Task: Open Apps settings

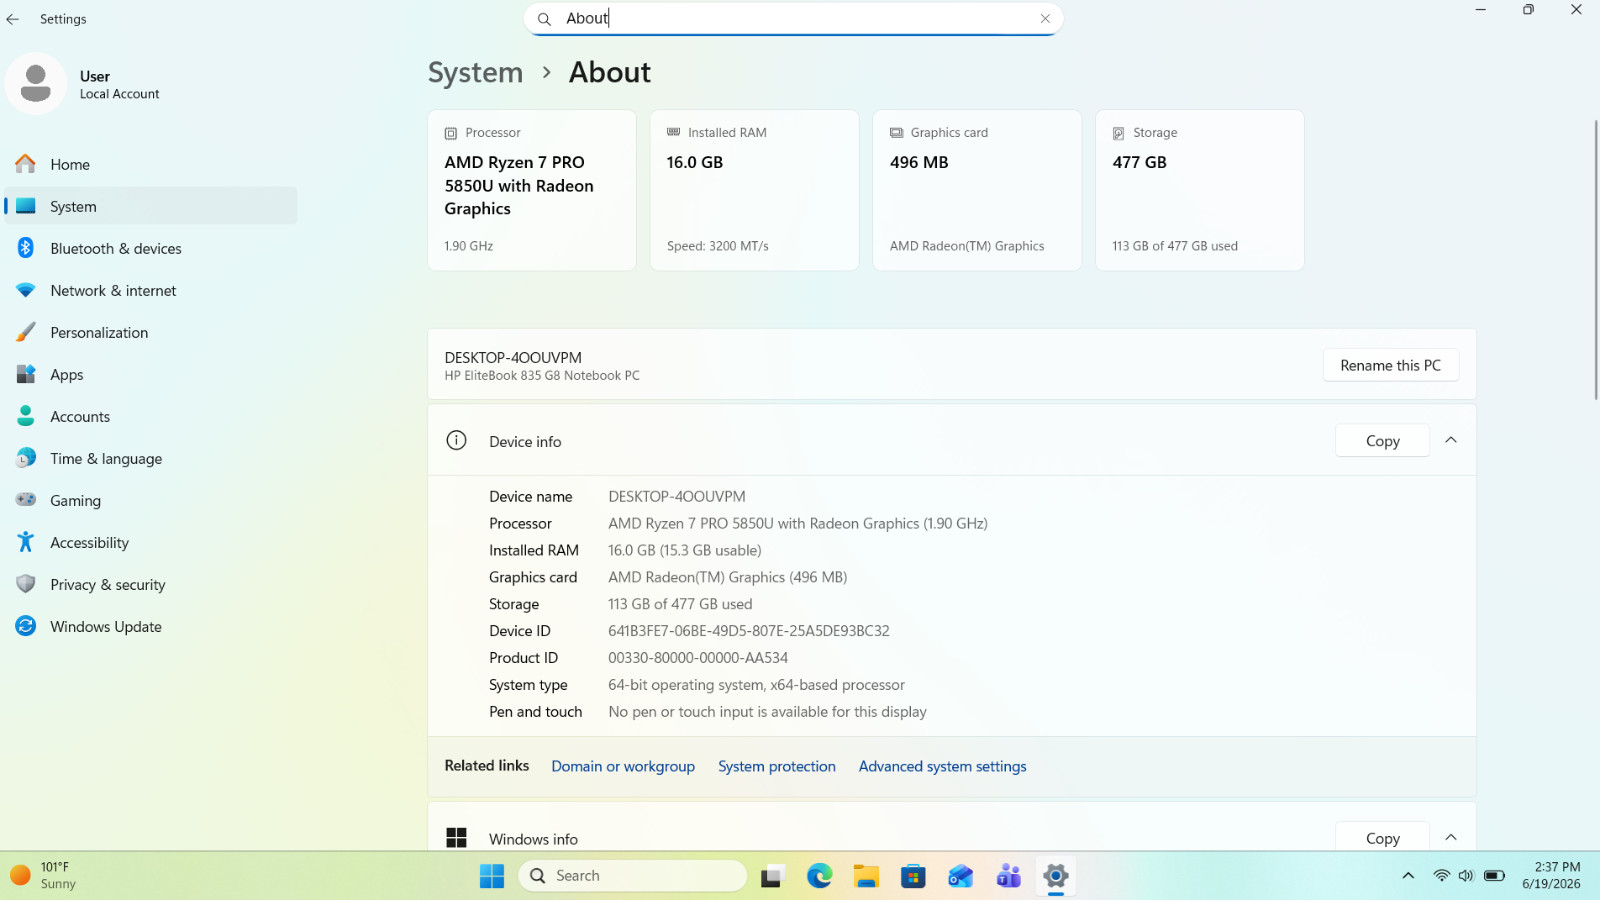Action: pos(151,375)
